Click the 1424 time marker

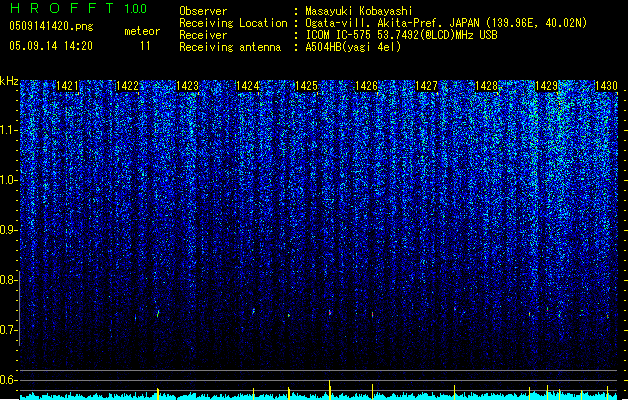tap(248, 86)
